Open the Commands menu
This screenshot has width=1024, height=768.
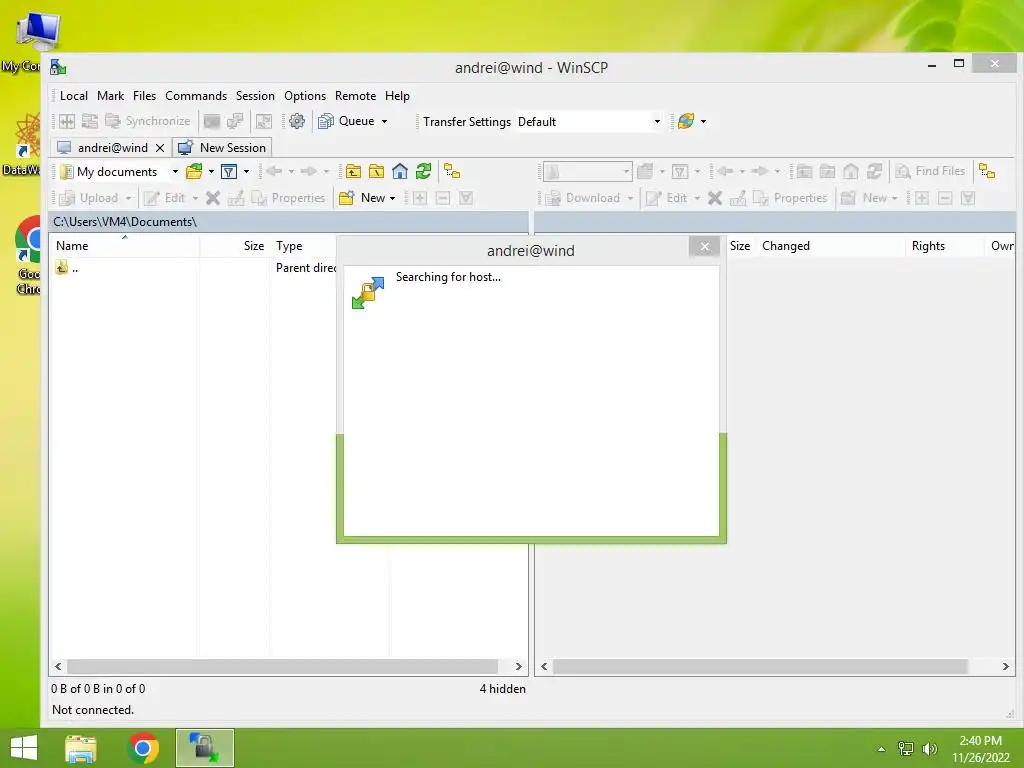(196, 96)
